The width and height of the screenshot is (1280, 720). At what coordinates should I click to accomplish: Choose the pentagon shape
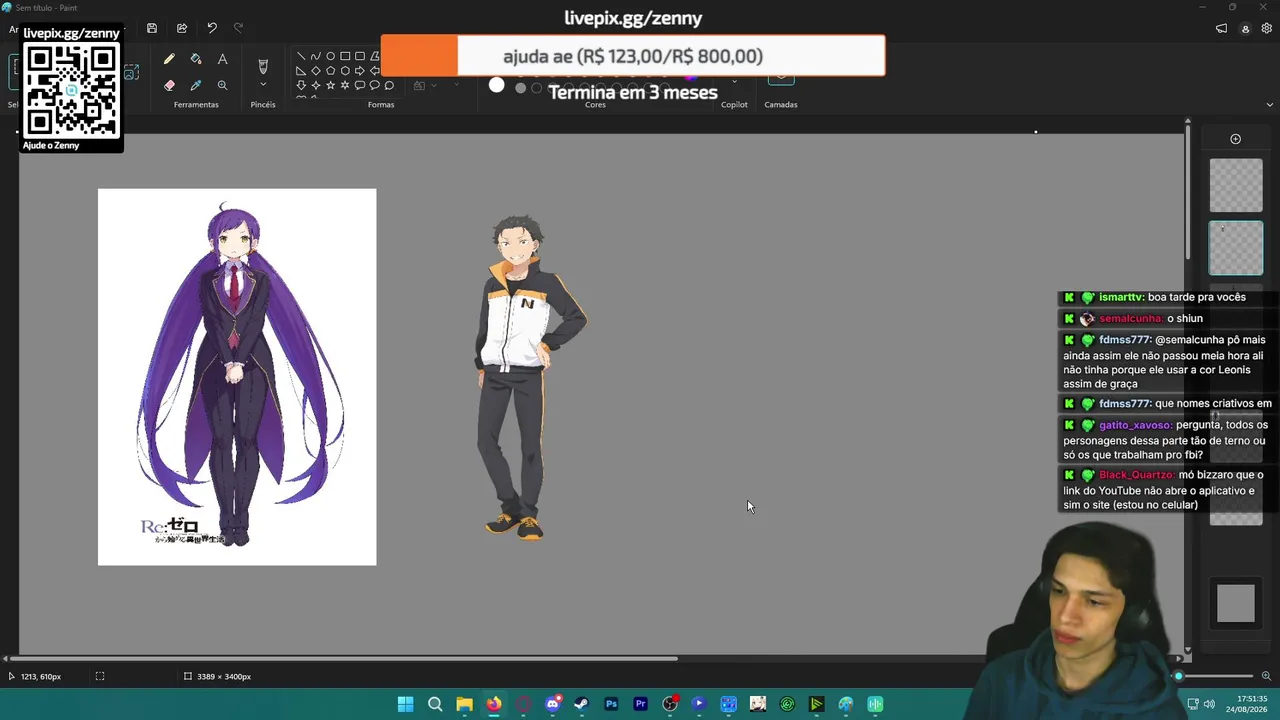(330, 71)
